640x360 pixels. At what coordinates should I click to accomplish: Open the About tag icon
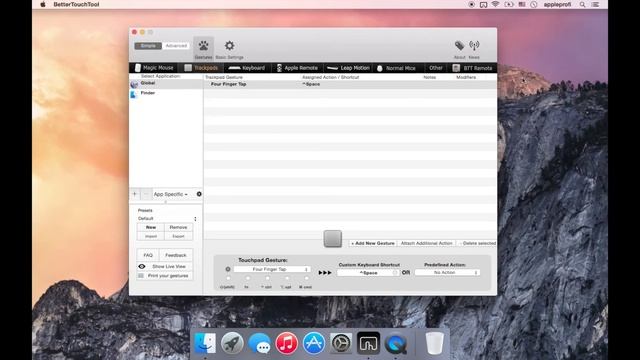[x=460, y=49]
